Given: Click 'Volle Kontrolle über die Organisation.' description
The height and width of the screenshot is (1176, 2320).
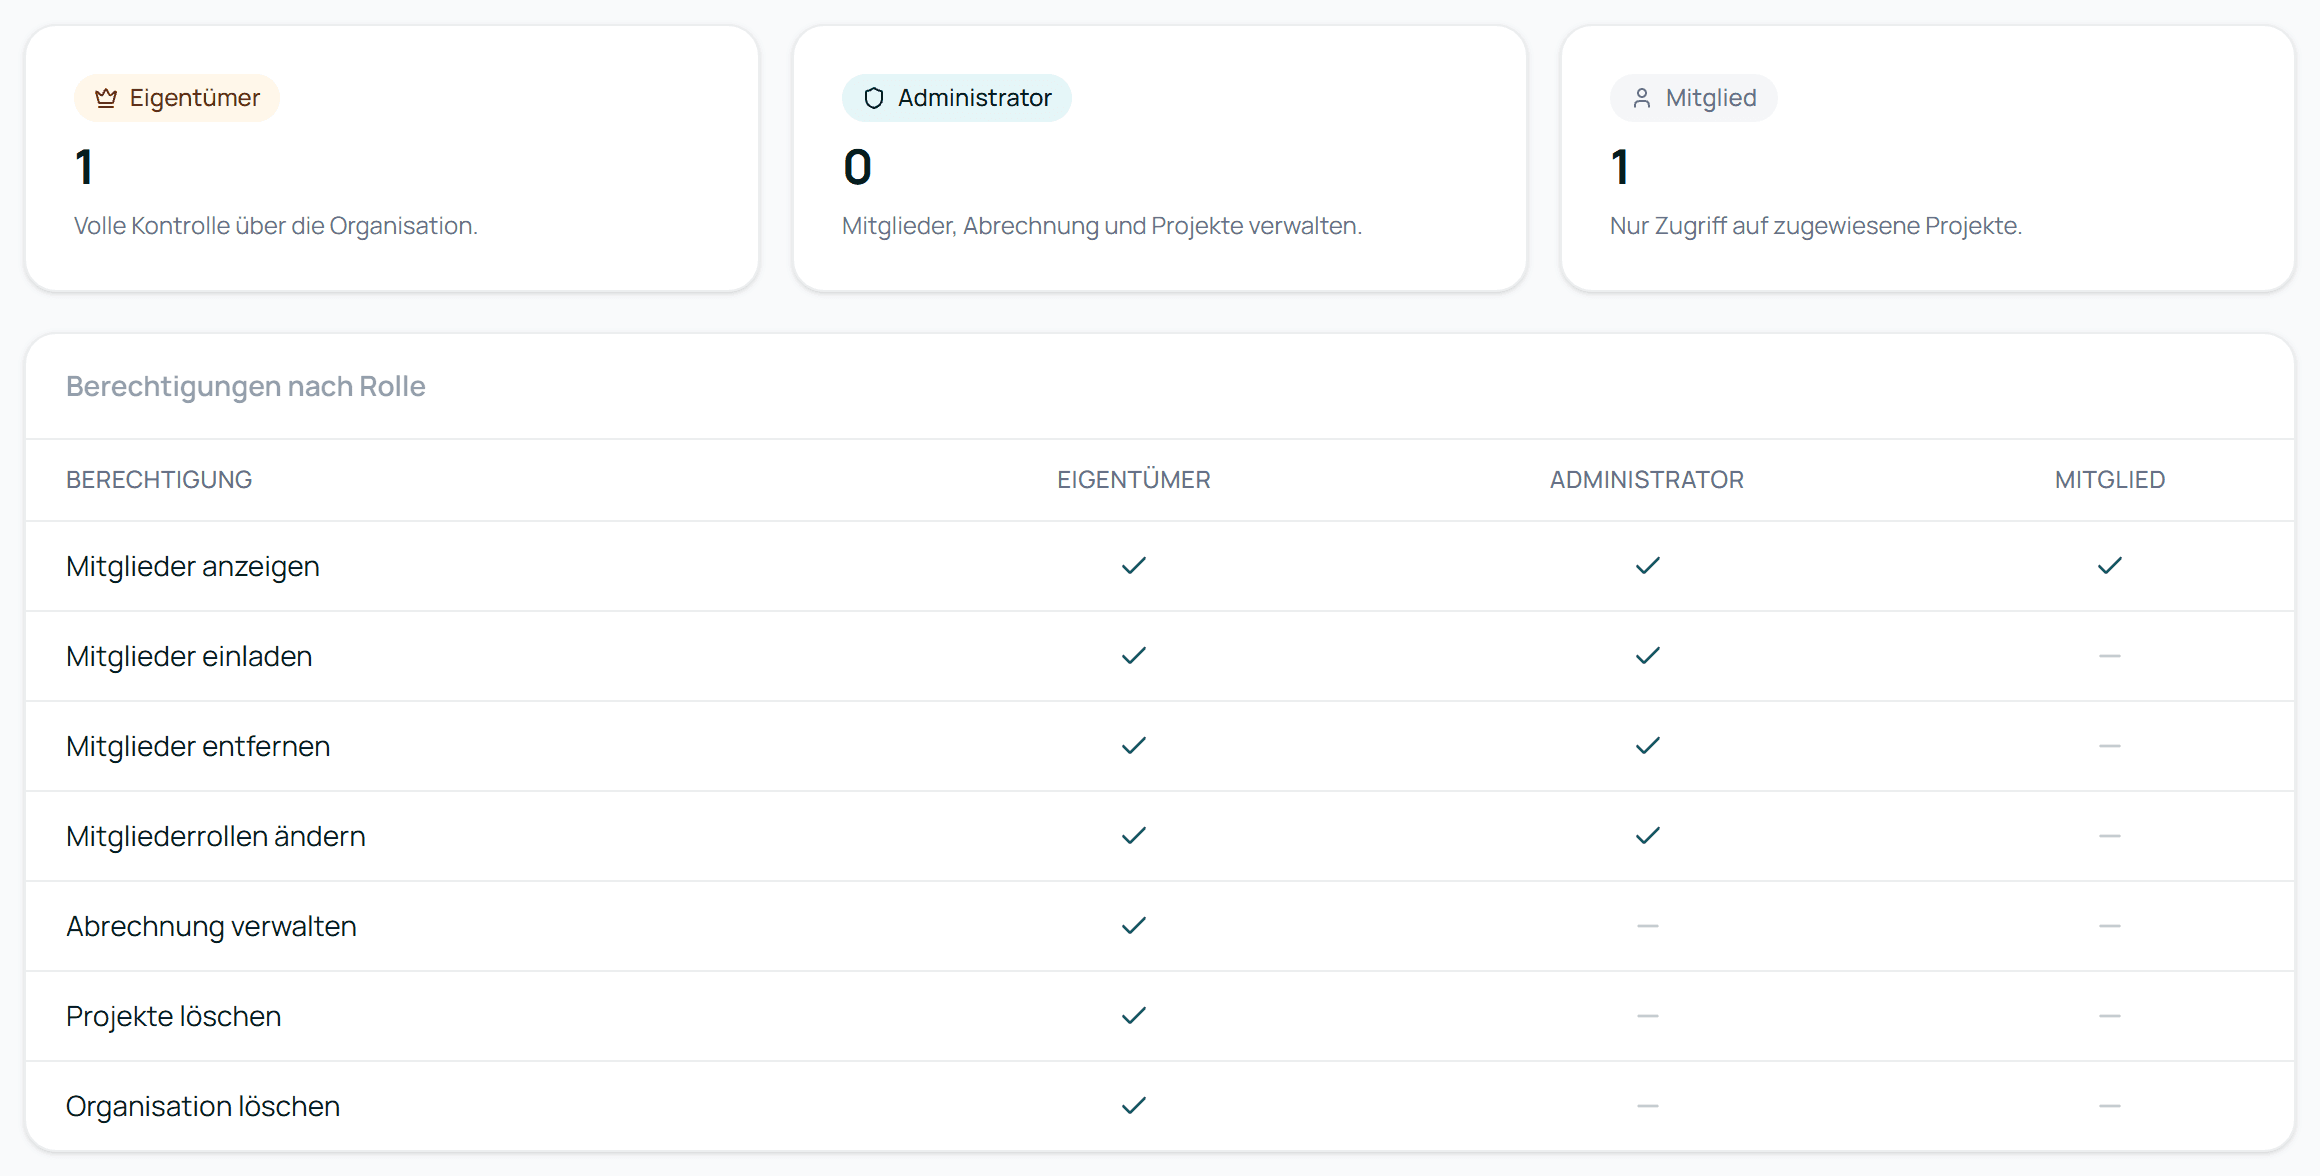Looking at the screenshot, I should [x=276, y=226].
